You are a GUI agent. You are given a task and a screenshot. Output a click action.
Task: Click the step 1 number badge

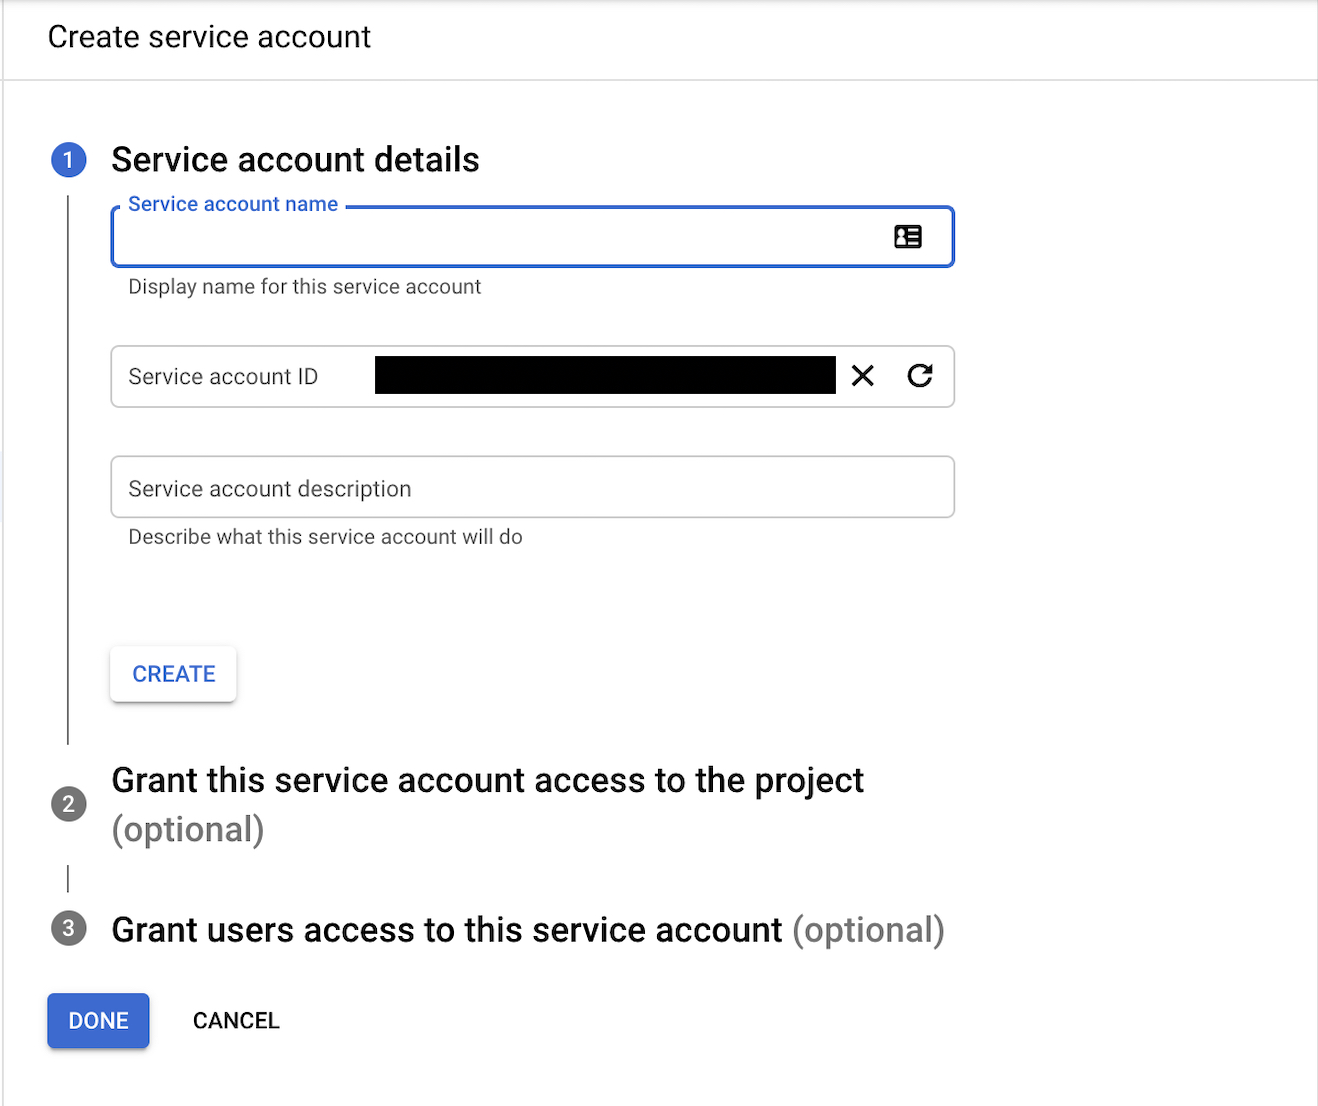pos(68,160)
